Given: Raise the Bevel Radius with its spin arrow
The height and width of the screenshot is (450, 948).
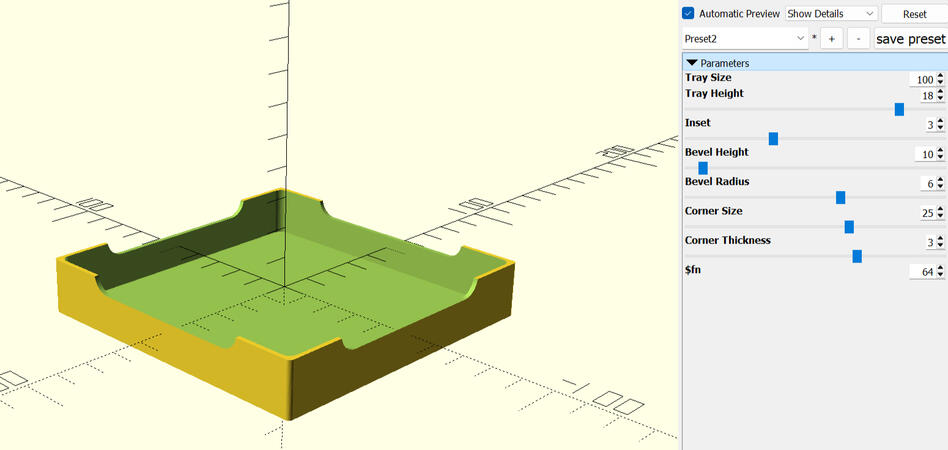Looking at the screenshot, I should pyautogui.click(x=940, y=181).
